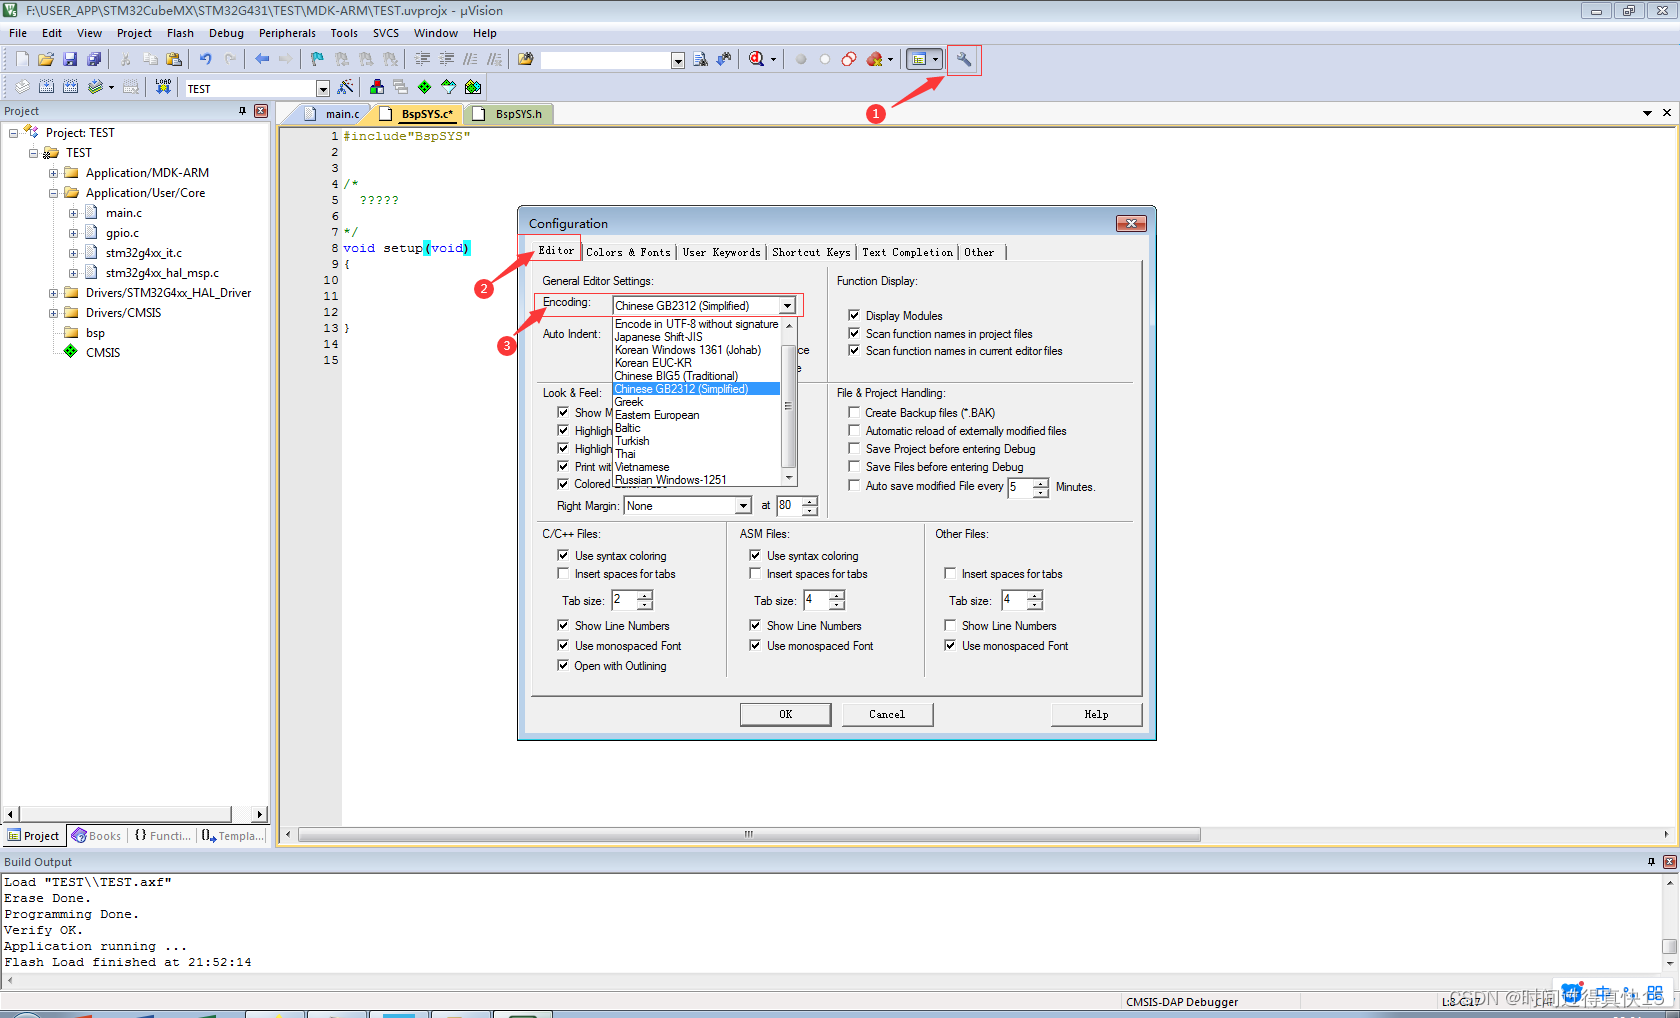Open Options for Target magic wand icon
1680x1018 pixels.
tap(345, 87)
